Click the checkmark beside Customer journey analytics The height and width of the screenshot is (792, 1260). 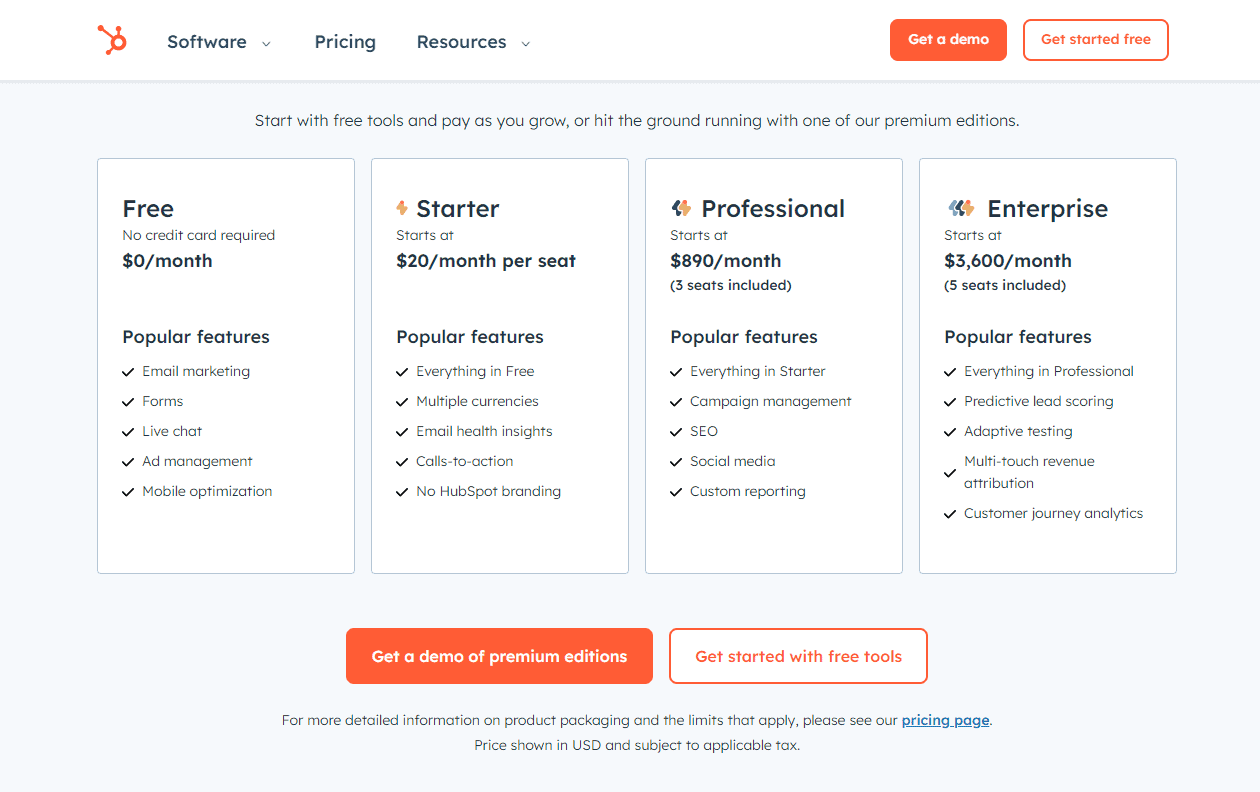(950, 514)
